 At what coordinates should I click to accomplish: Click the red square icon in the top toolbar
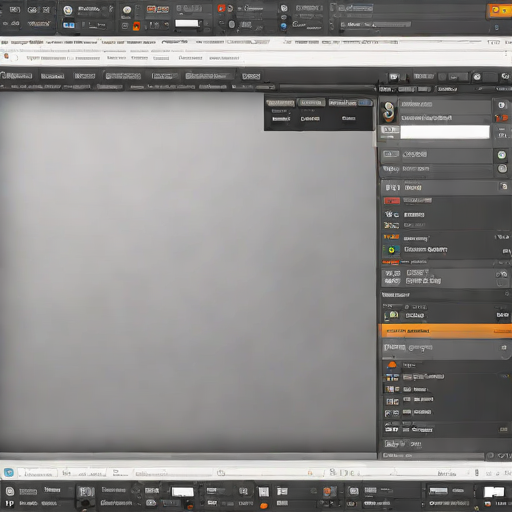tap(221, 8)
